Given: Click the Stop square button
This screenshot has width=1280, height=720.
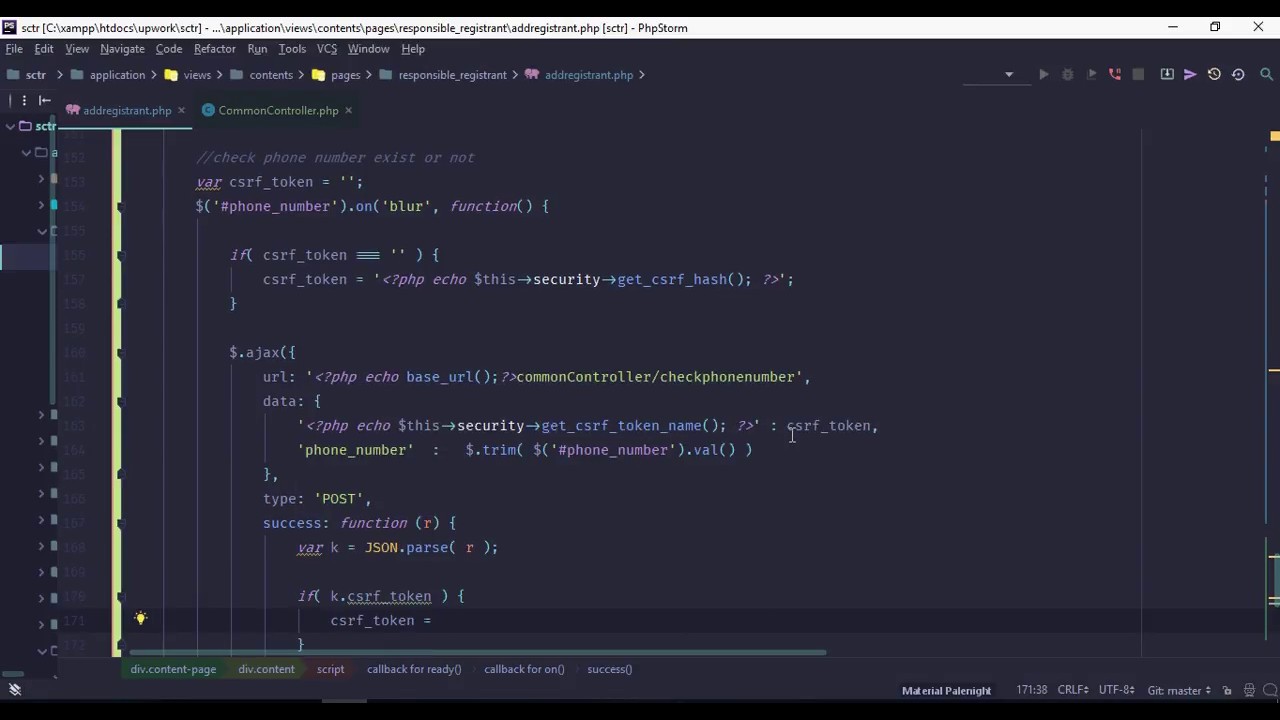Looking at the screenshot, I should click(x=1138, y=75).
